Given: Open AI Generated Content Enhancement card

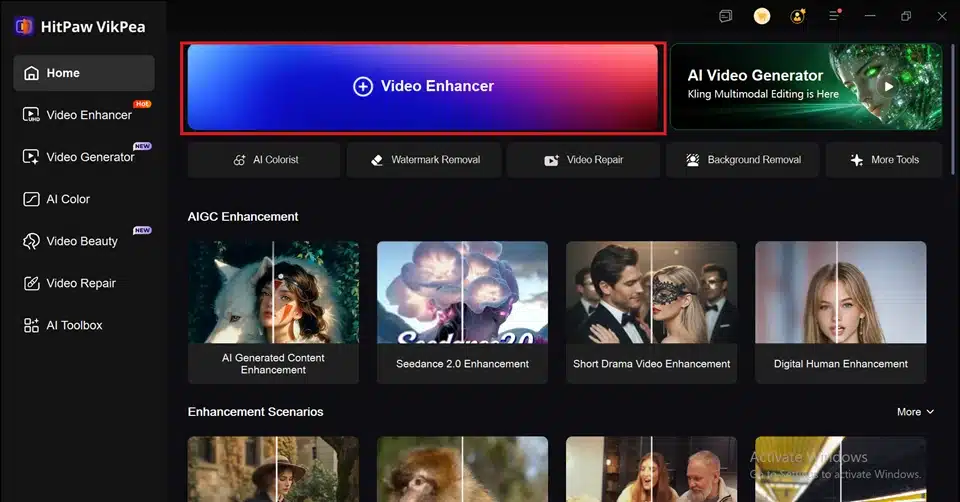Looking at the screenshot, I should 273,312.
